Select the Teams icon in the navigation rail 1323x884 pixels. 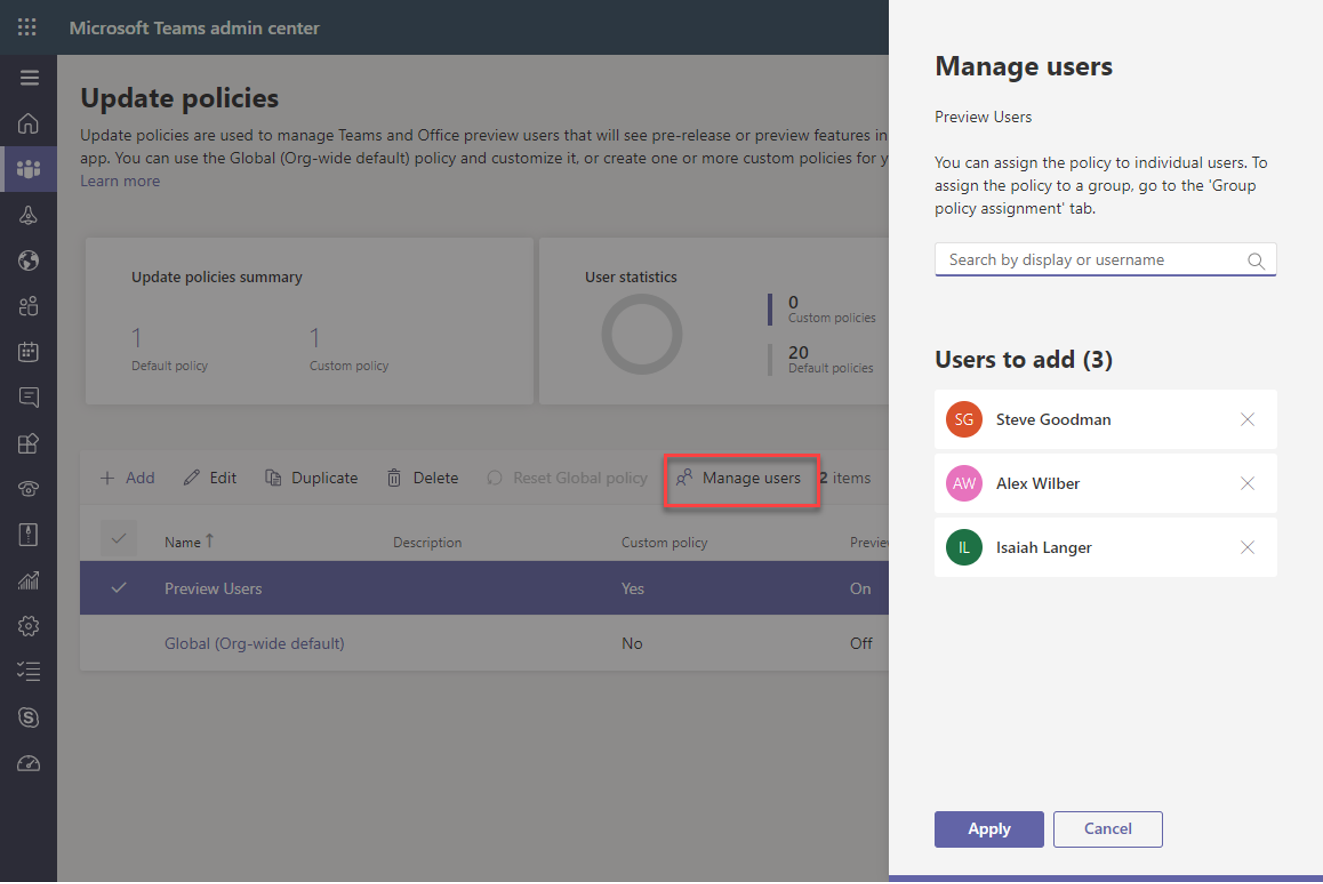[29, 170]
